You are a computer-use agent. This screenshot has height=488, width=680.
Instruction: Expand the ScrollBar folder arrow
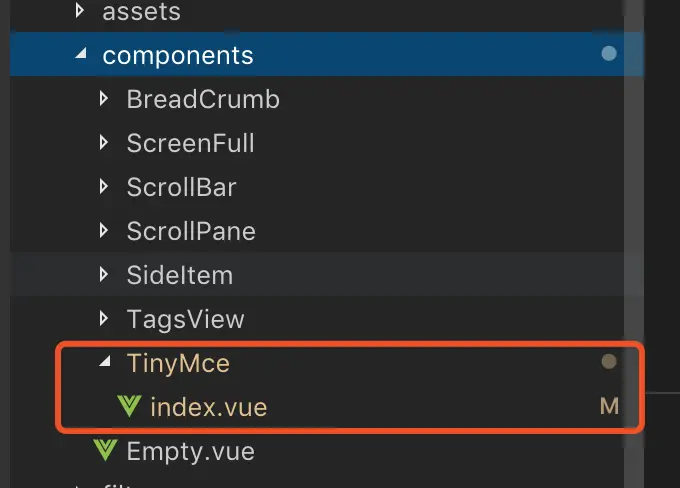104,187
